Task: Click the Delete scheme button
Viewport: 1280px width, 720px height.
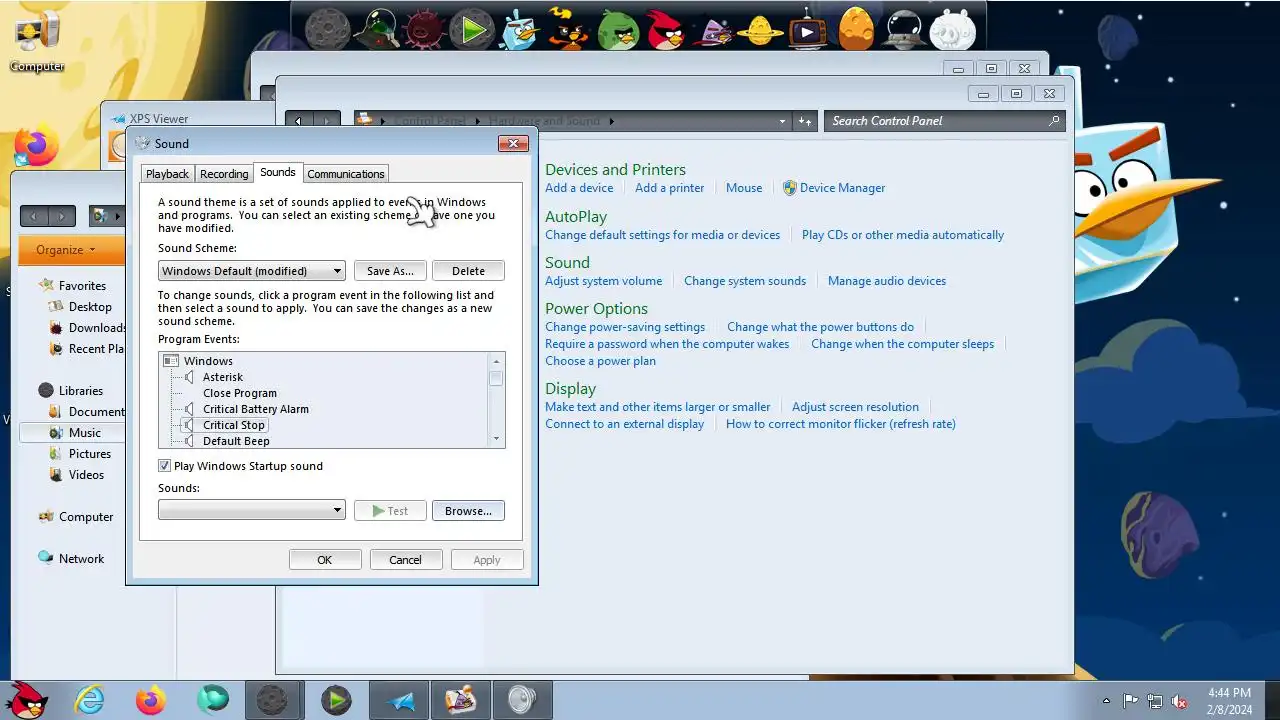Action: coord(468,271)
